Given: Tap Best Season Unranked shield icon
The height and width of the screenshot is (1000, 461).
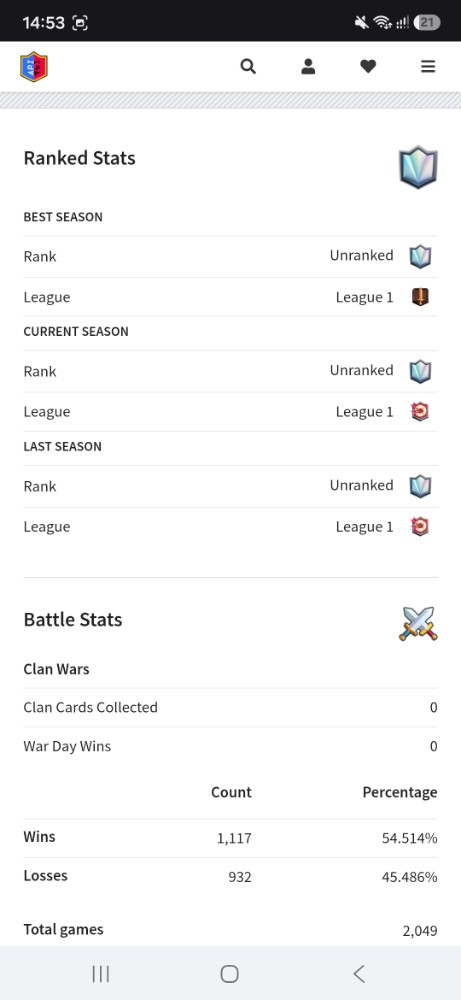Looking at the screenshot, I should [420, 256].
